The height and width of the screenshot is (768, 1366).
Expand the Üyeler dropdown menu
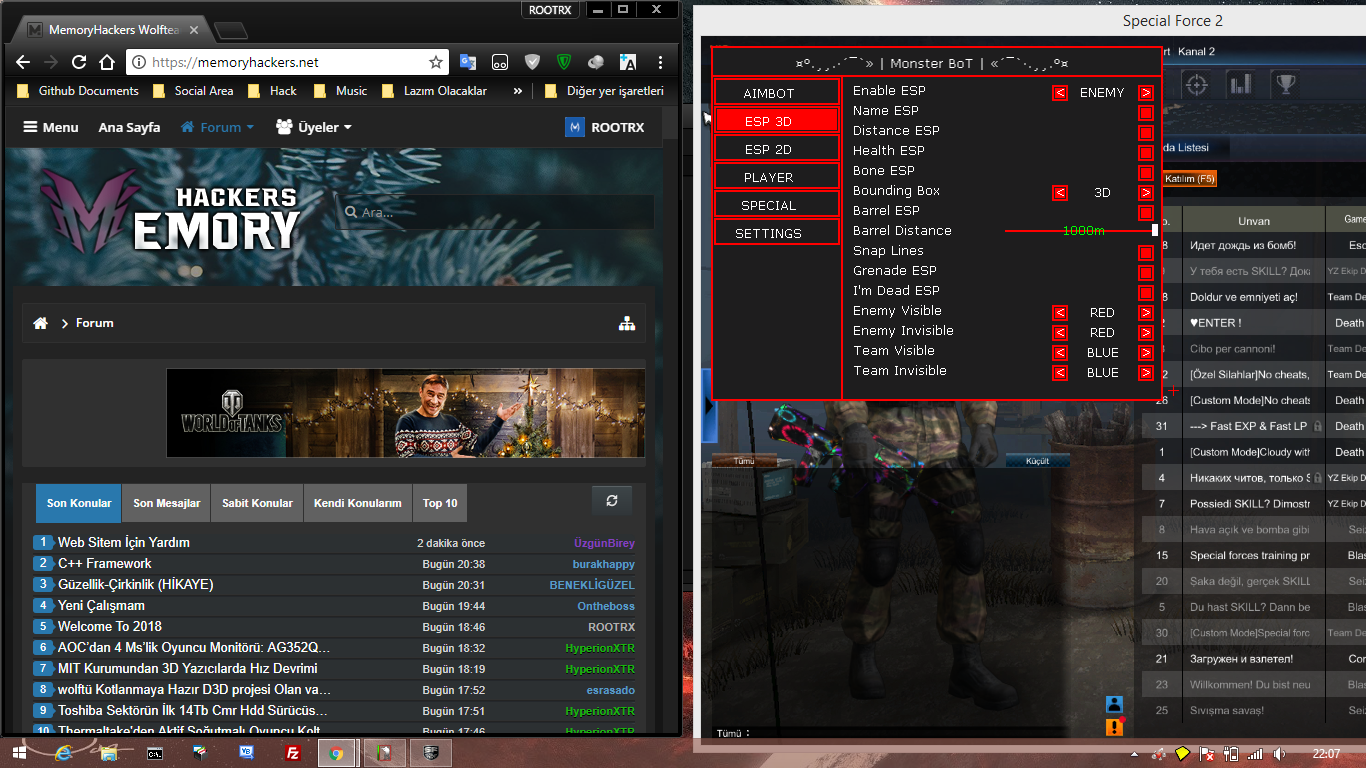(x=314, y=127)
